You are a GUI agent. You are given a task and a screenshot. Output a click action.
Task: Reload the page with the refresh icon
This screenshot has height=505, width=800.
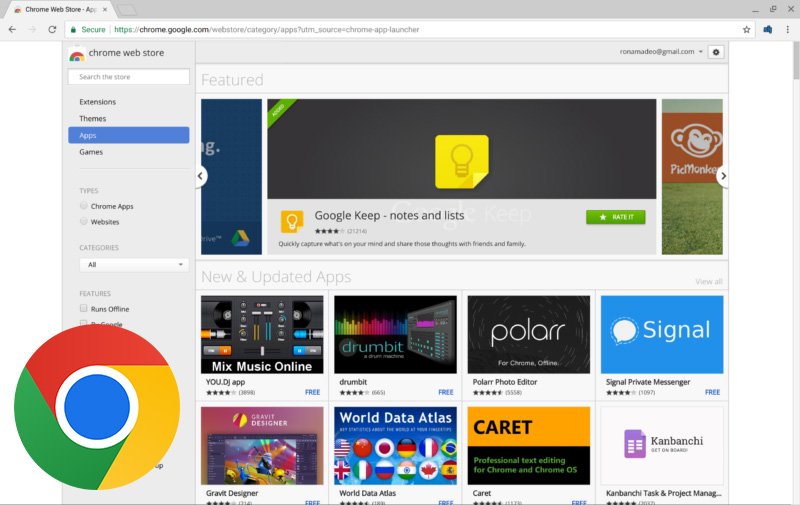(52, 30)
